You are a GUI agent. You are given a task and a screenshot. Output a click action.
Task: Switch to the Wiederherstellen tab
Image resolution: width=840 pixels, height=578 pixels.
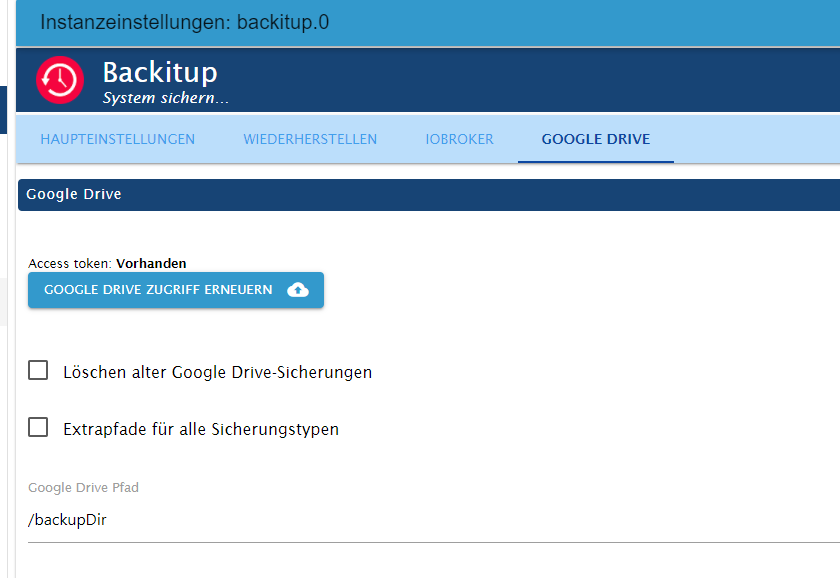(310, 139)
